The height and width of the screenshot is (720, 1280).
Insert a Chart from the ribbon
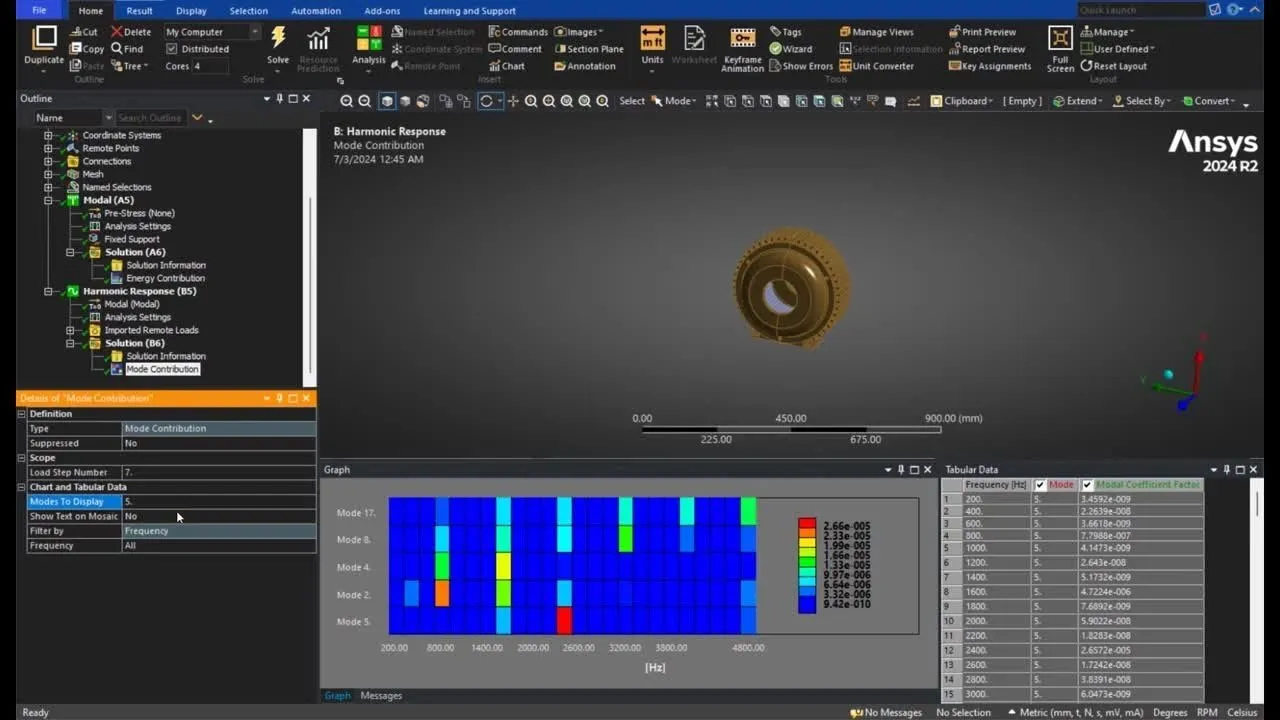(x=506, y=66)
